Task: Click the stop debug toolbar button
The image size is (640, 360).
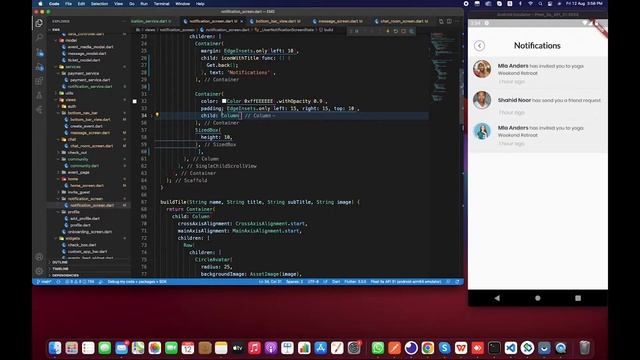Action: pos(404,31)
